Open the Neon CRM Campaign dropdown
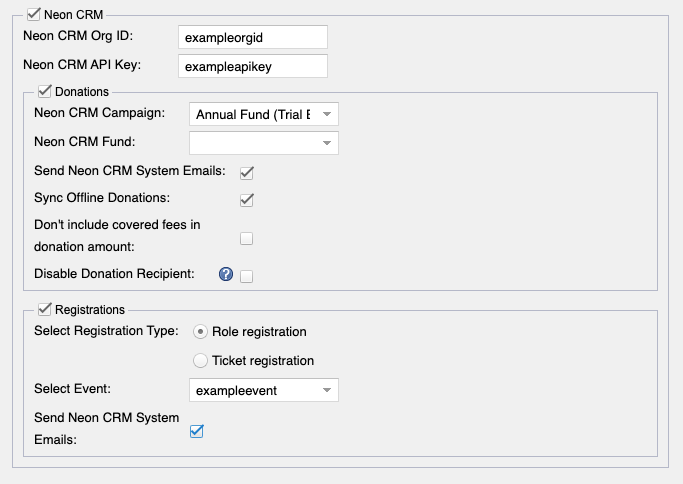Image resolution: width=683 pixels, height=484 pixels. (x=264, y=114)
